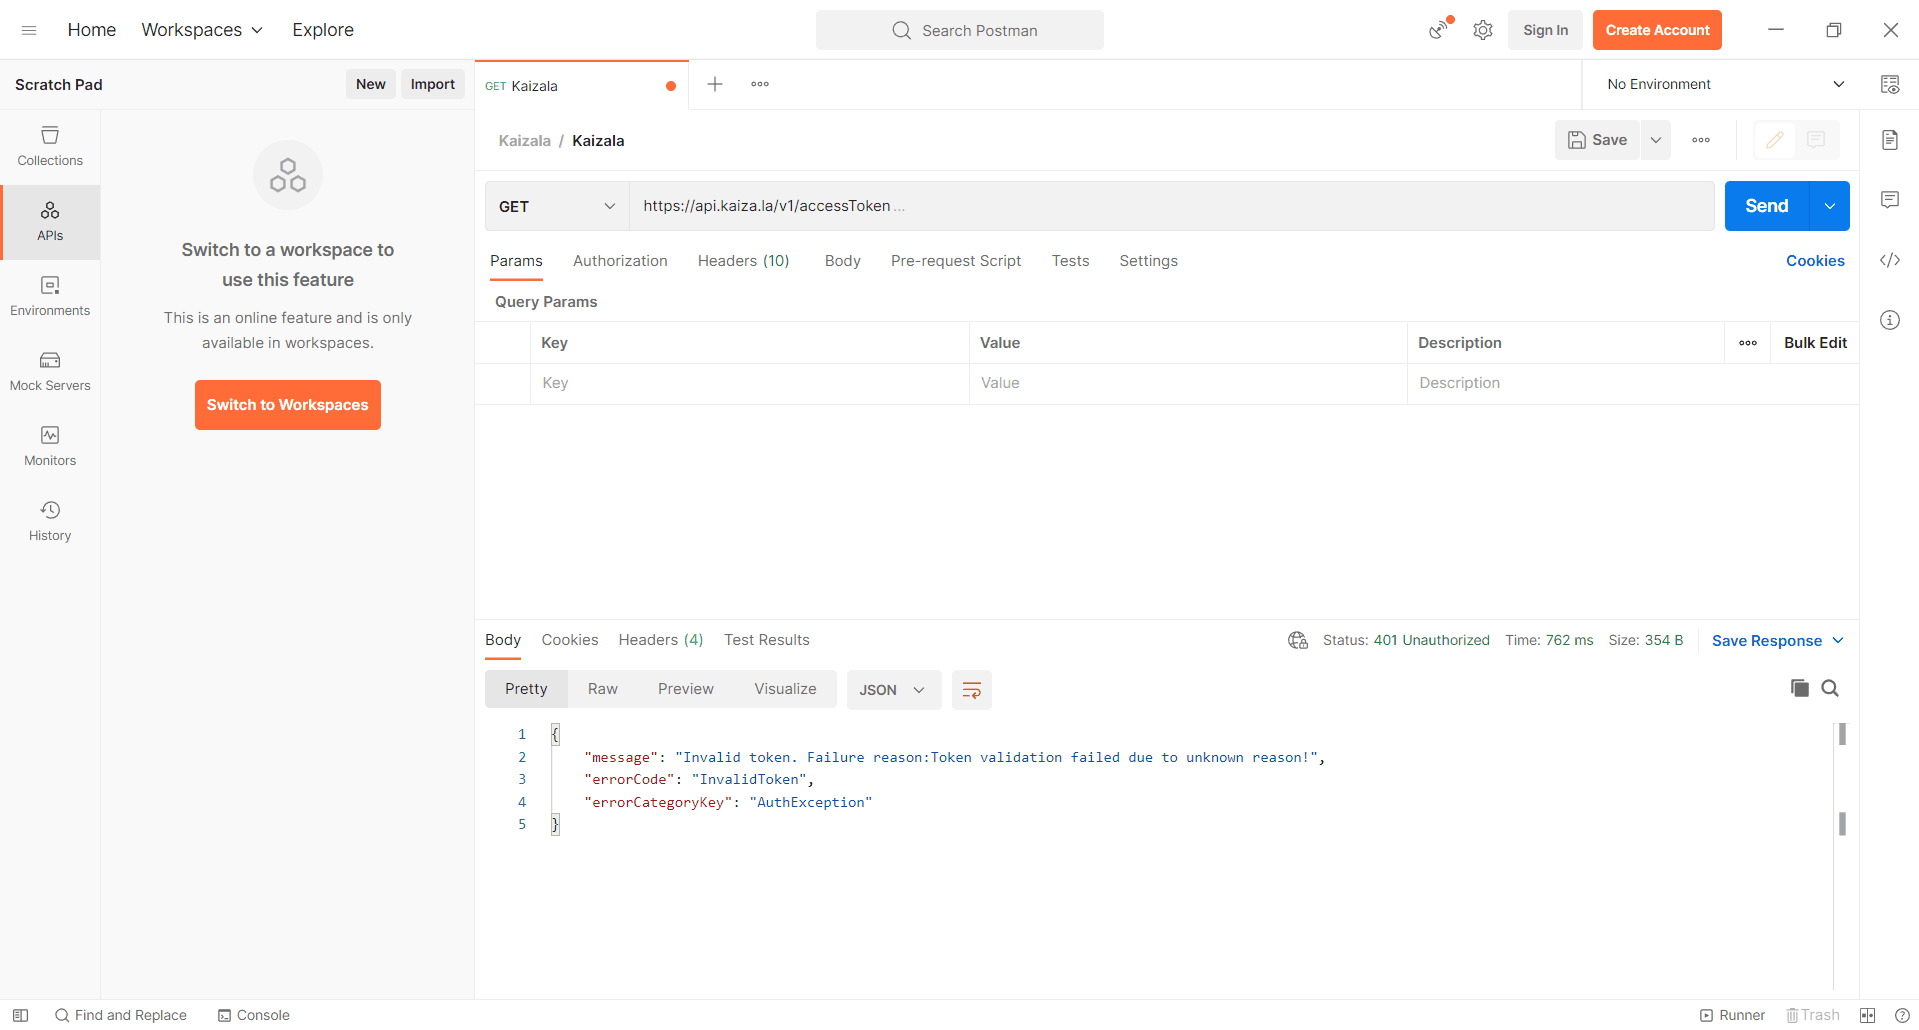The width and height of the screenshot is (1919, 1030).
Task: Open the Cookies link
Action: 1815,261
